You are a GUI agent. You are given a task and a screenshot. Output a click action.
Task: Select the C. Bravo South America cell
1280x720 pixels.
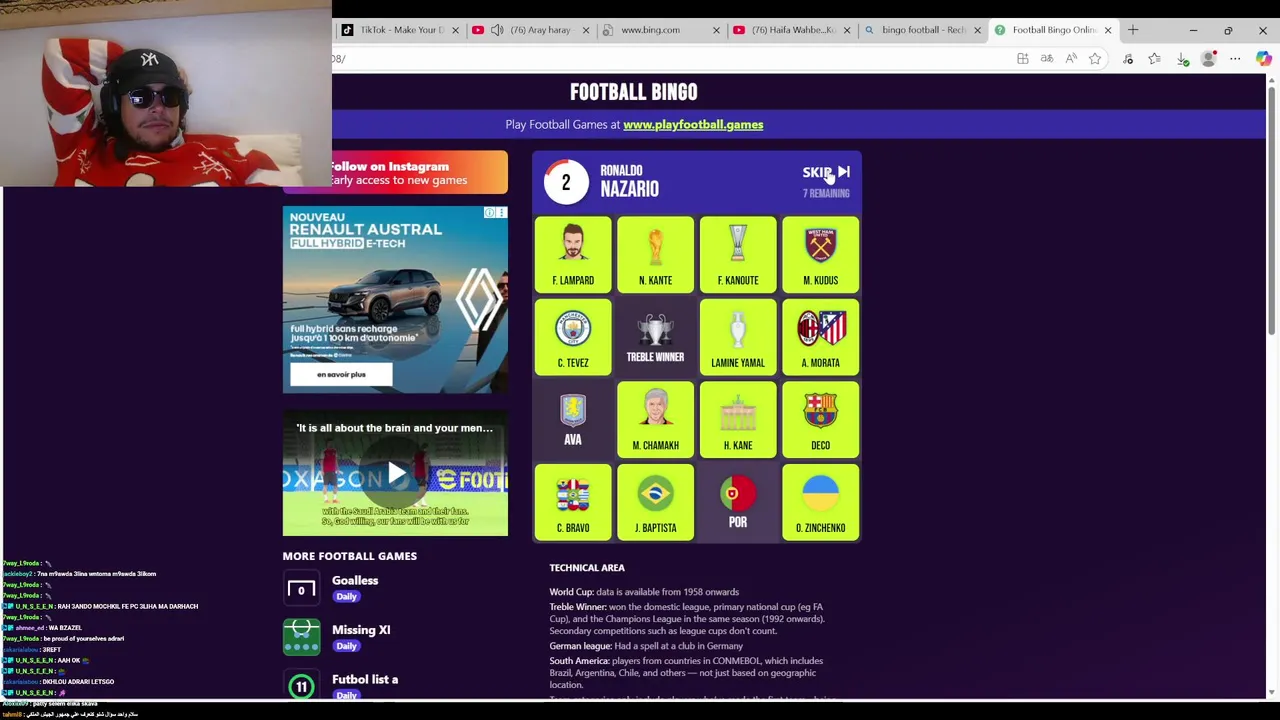coord(573,503)
